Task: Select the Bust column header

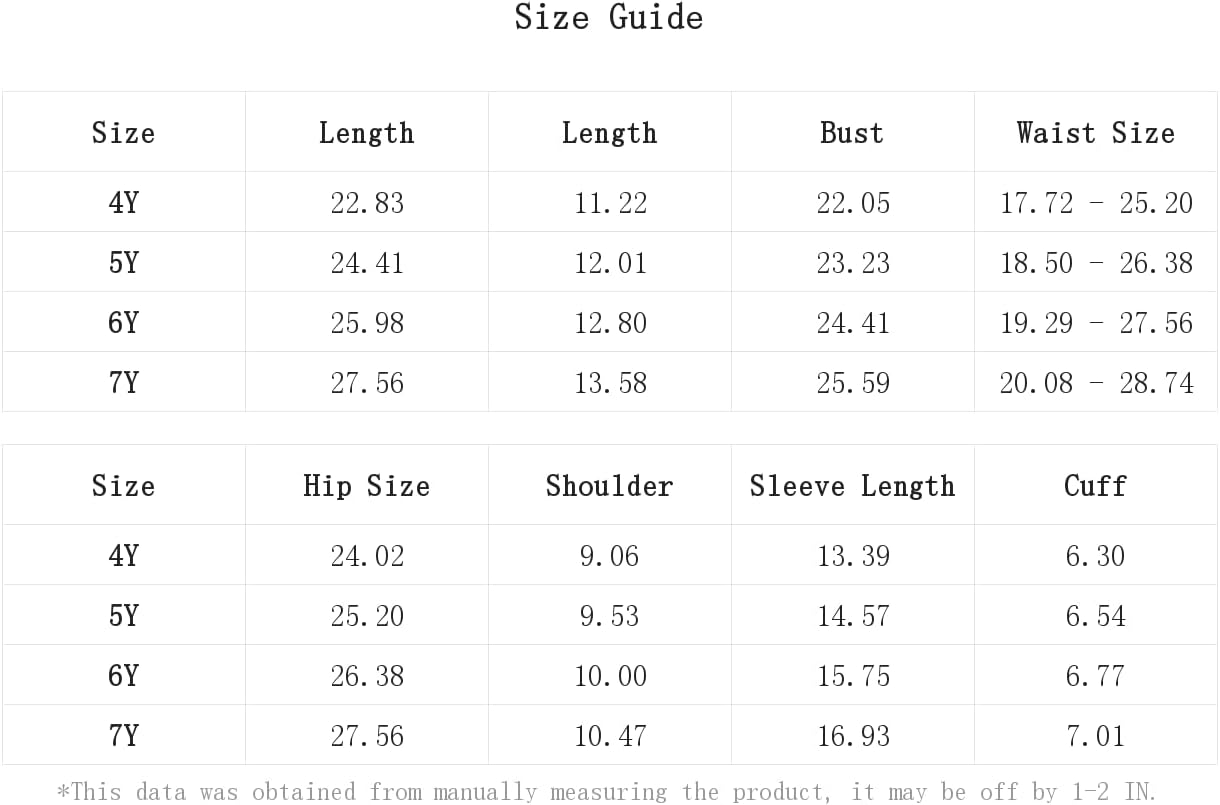Action: pos(852,133)
